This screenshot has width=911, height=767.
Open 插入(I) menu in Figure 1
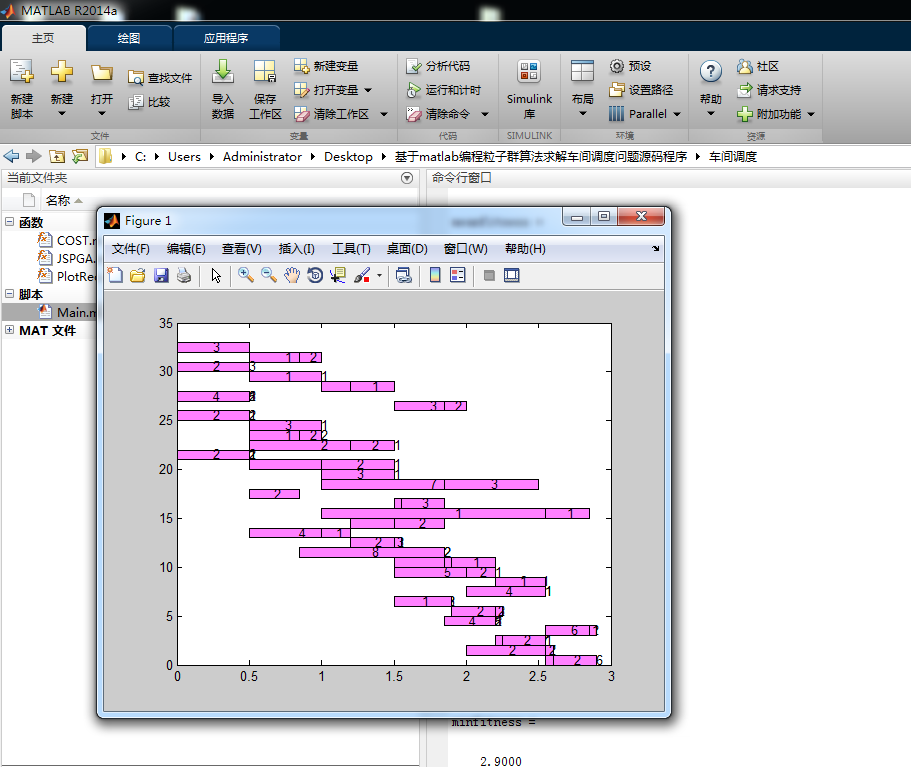(296, 249)
